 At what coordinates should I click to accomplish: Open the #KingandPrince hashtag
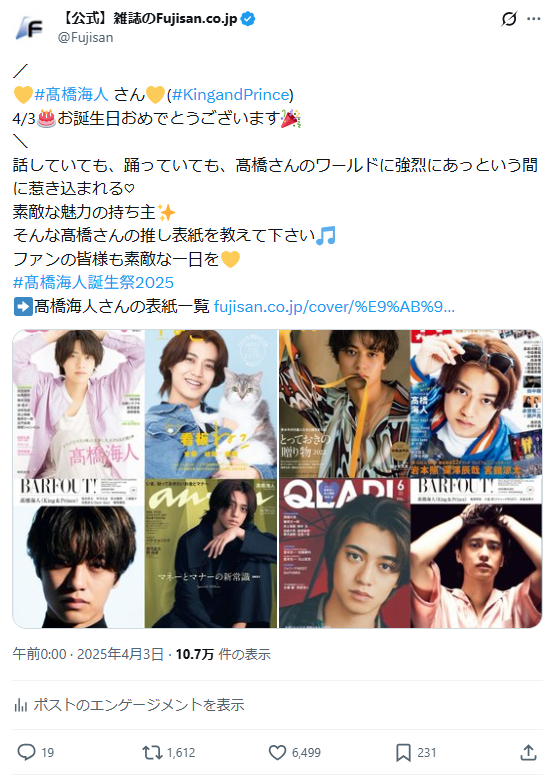point(230,94)
